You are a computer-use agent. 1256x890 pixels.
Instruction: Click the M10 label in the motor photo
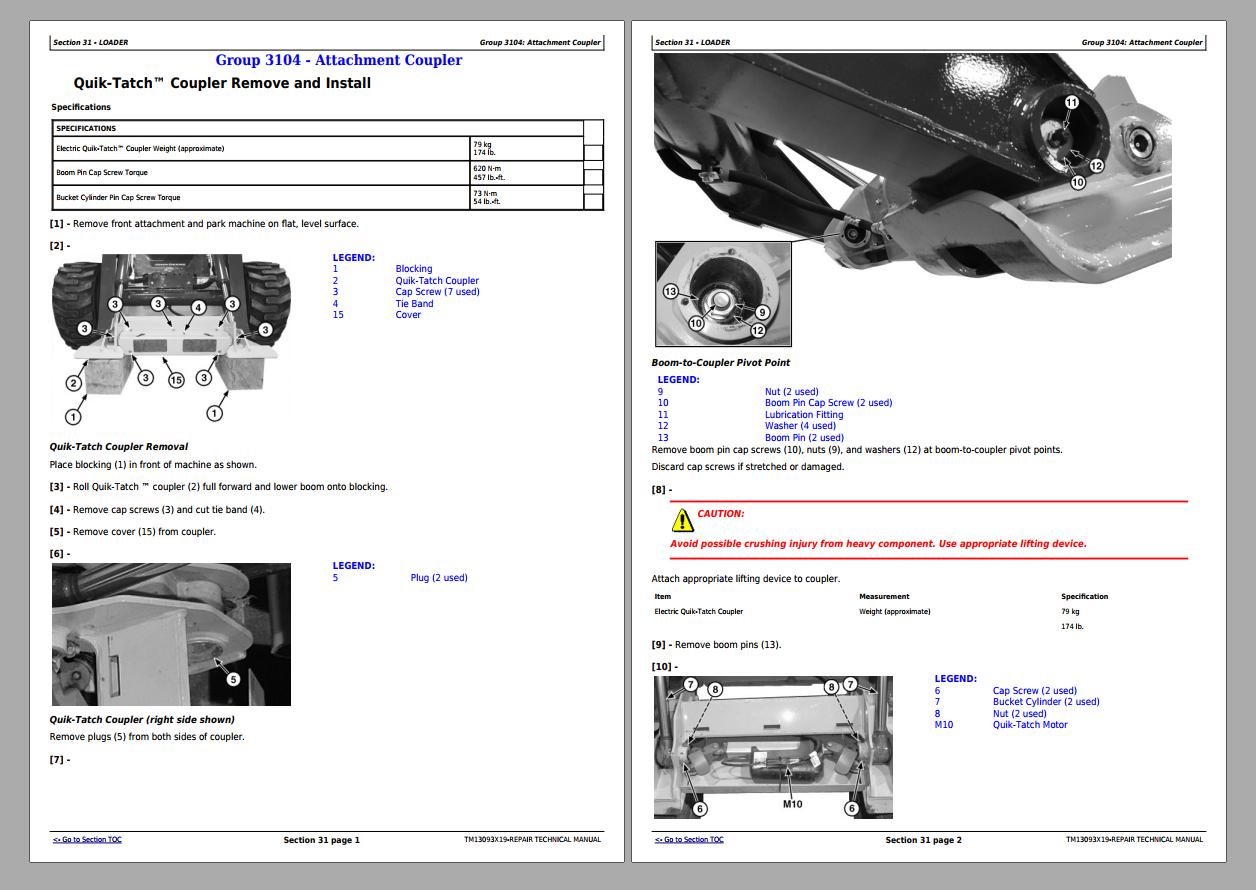[792, 804]
